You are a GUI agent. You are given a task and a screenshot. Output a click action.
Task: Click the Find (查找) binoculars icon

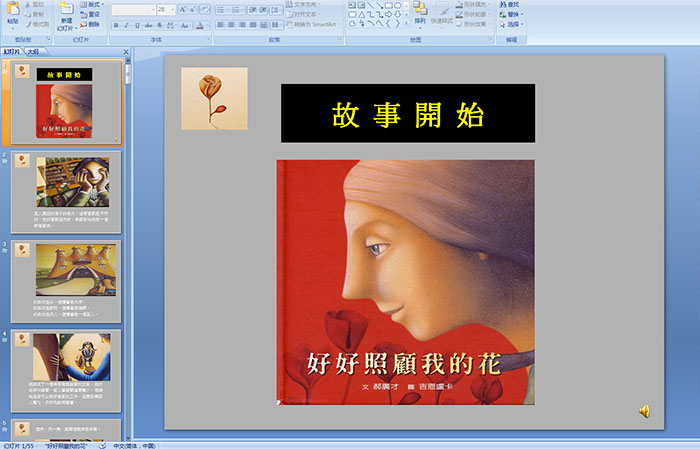(x=503, y=4)
